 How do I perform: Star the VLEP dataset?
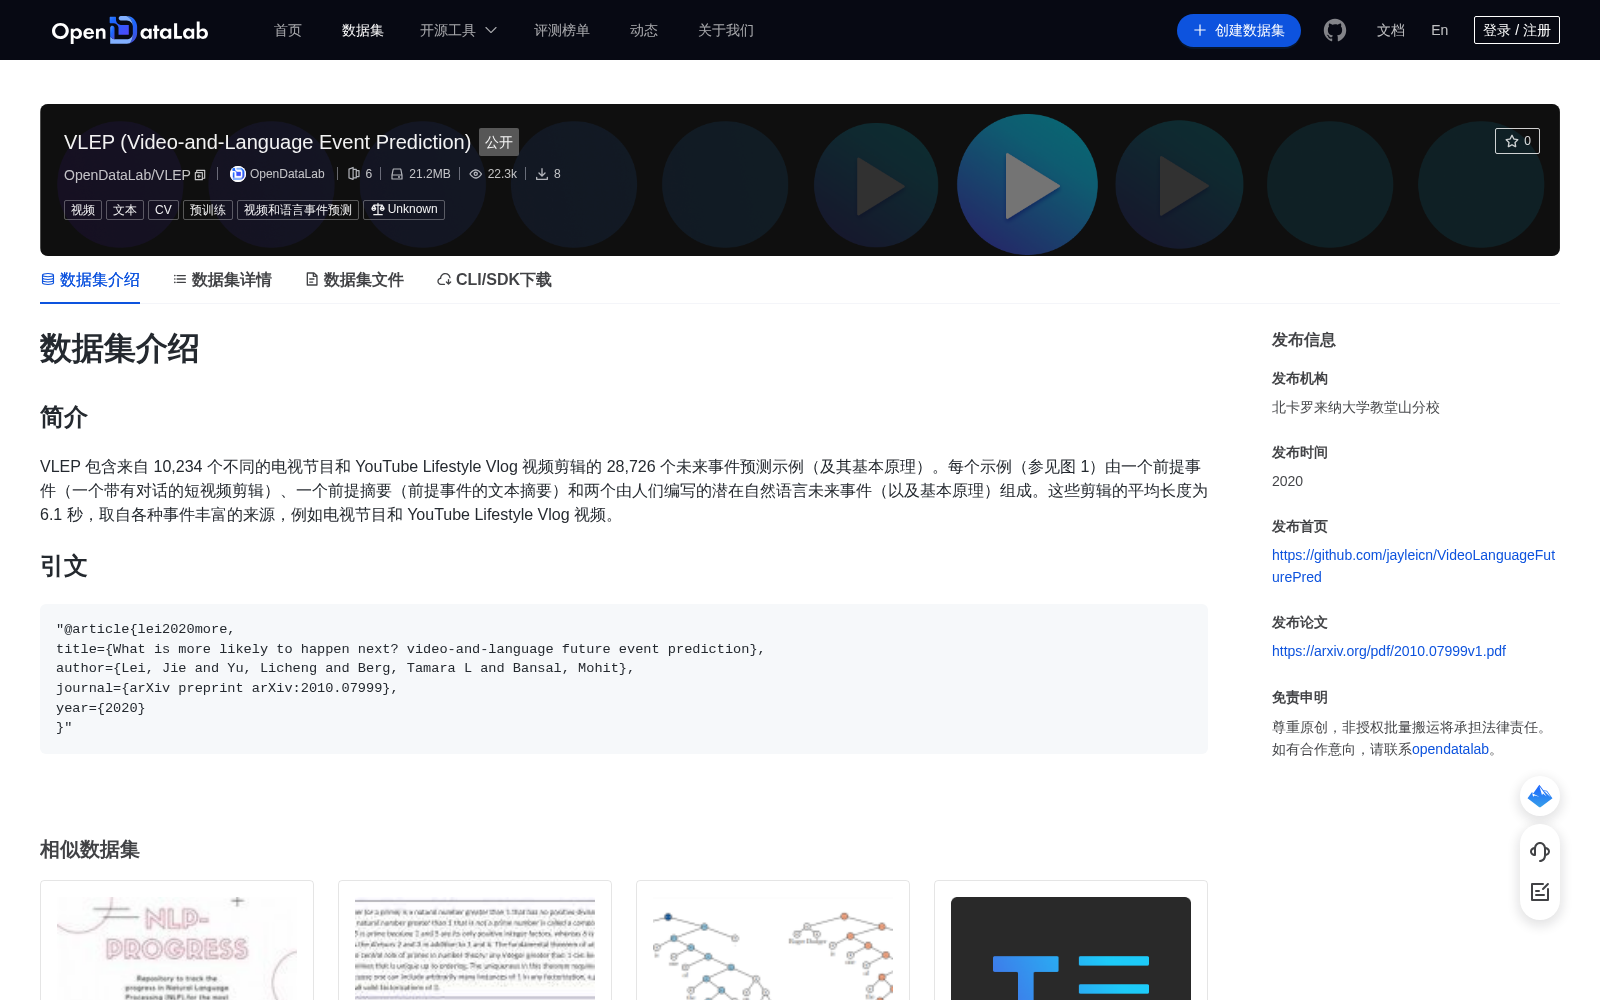(x=1517, y=141)
